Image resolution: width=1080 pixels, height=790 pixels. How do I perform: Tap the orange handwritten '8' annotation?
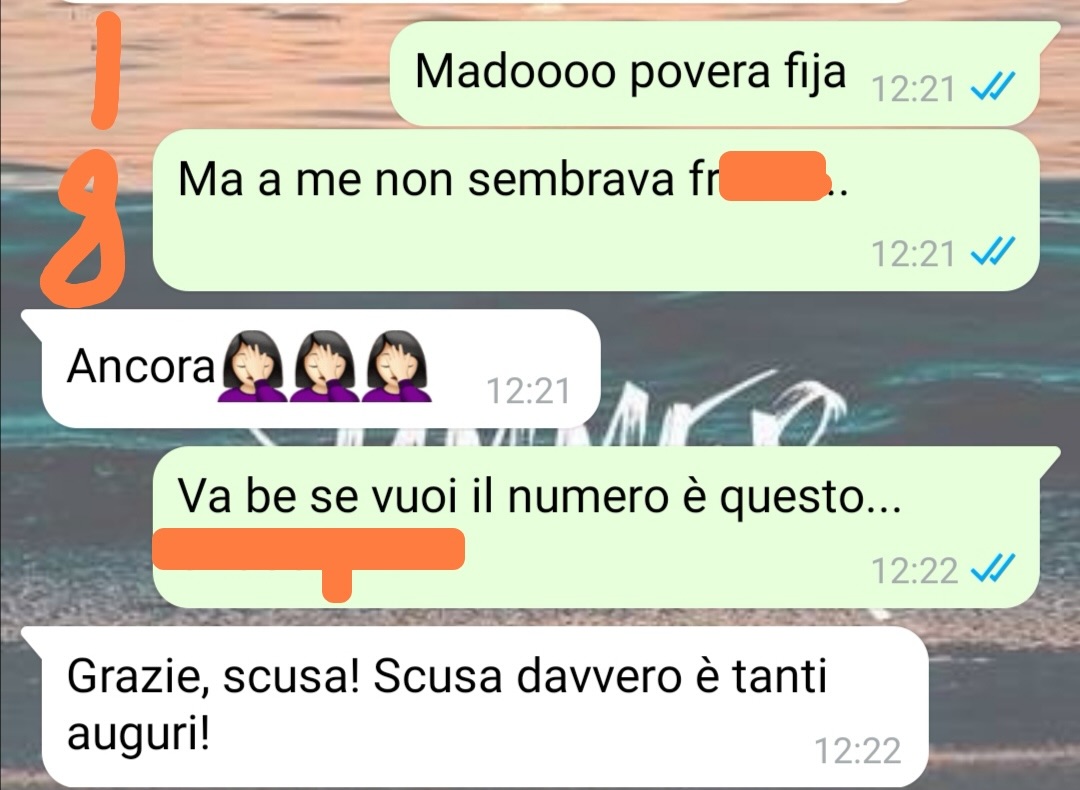point(84,229)
